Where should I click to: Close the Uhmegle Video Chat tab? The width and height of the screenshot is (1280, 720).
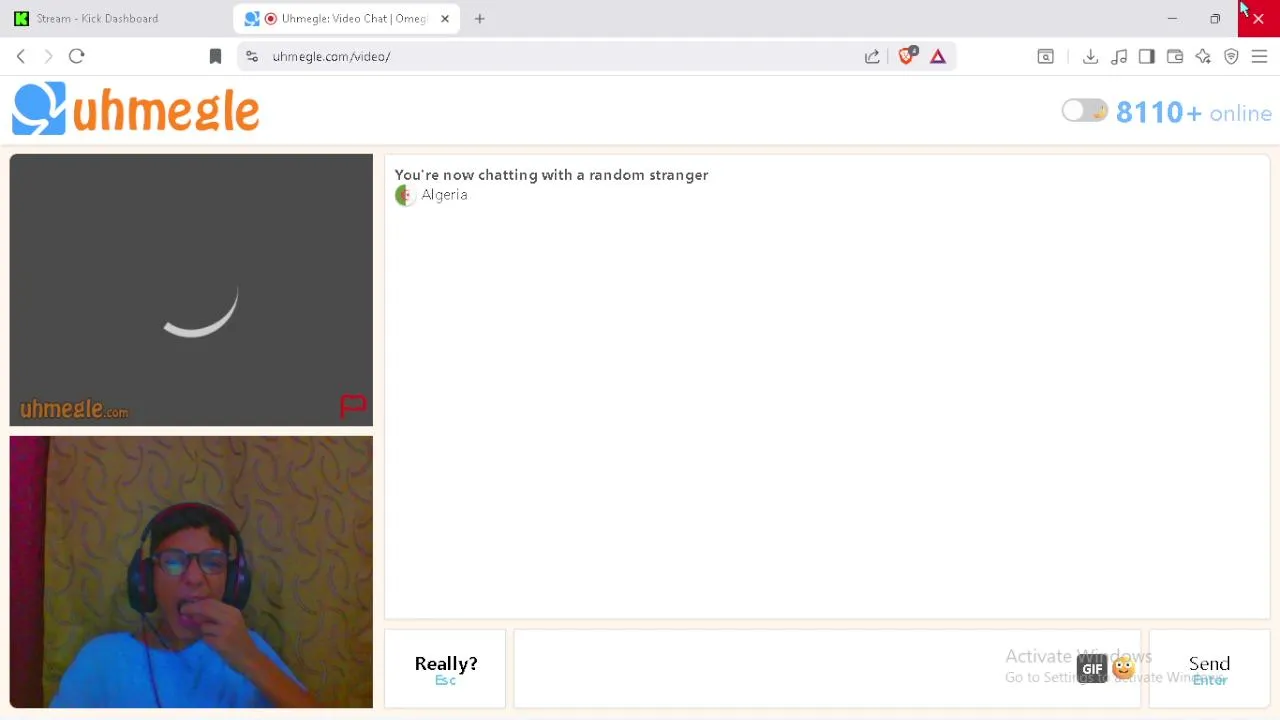tap(445, 19)
